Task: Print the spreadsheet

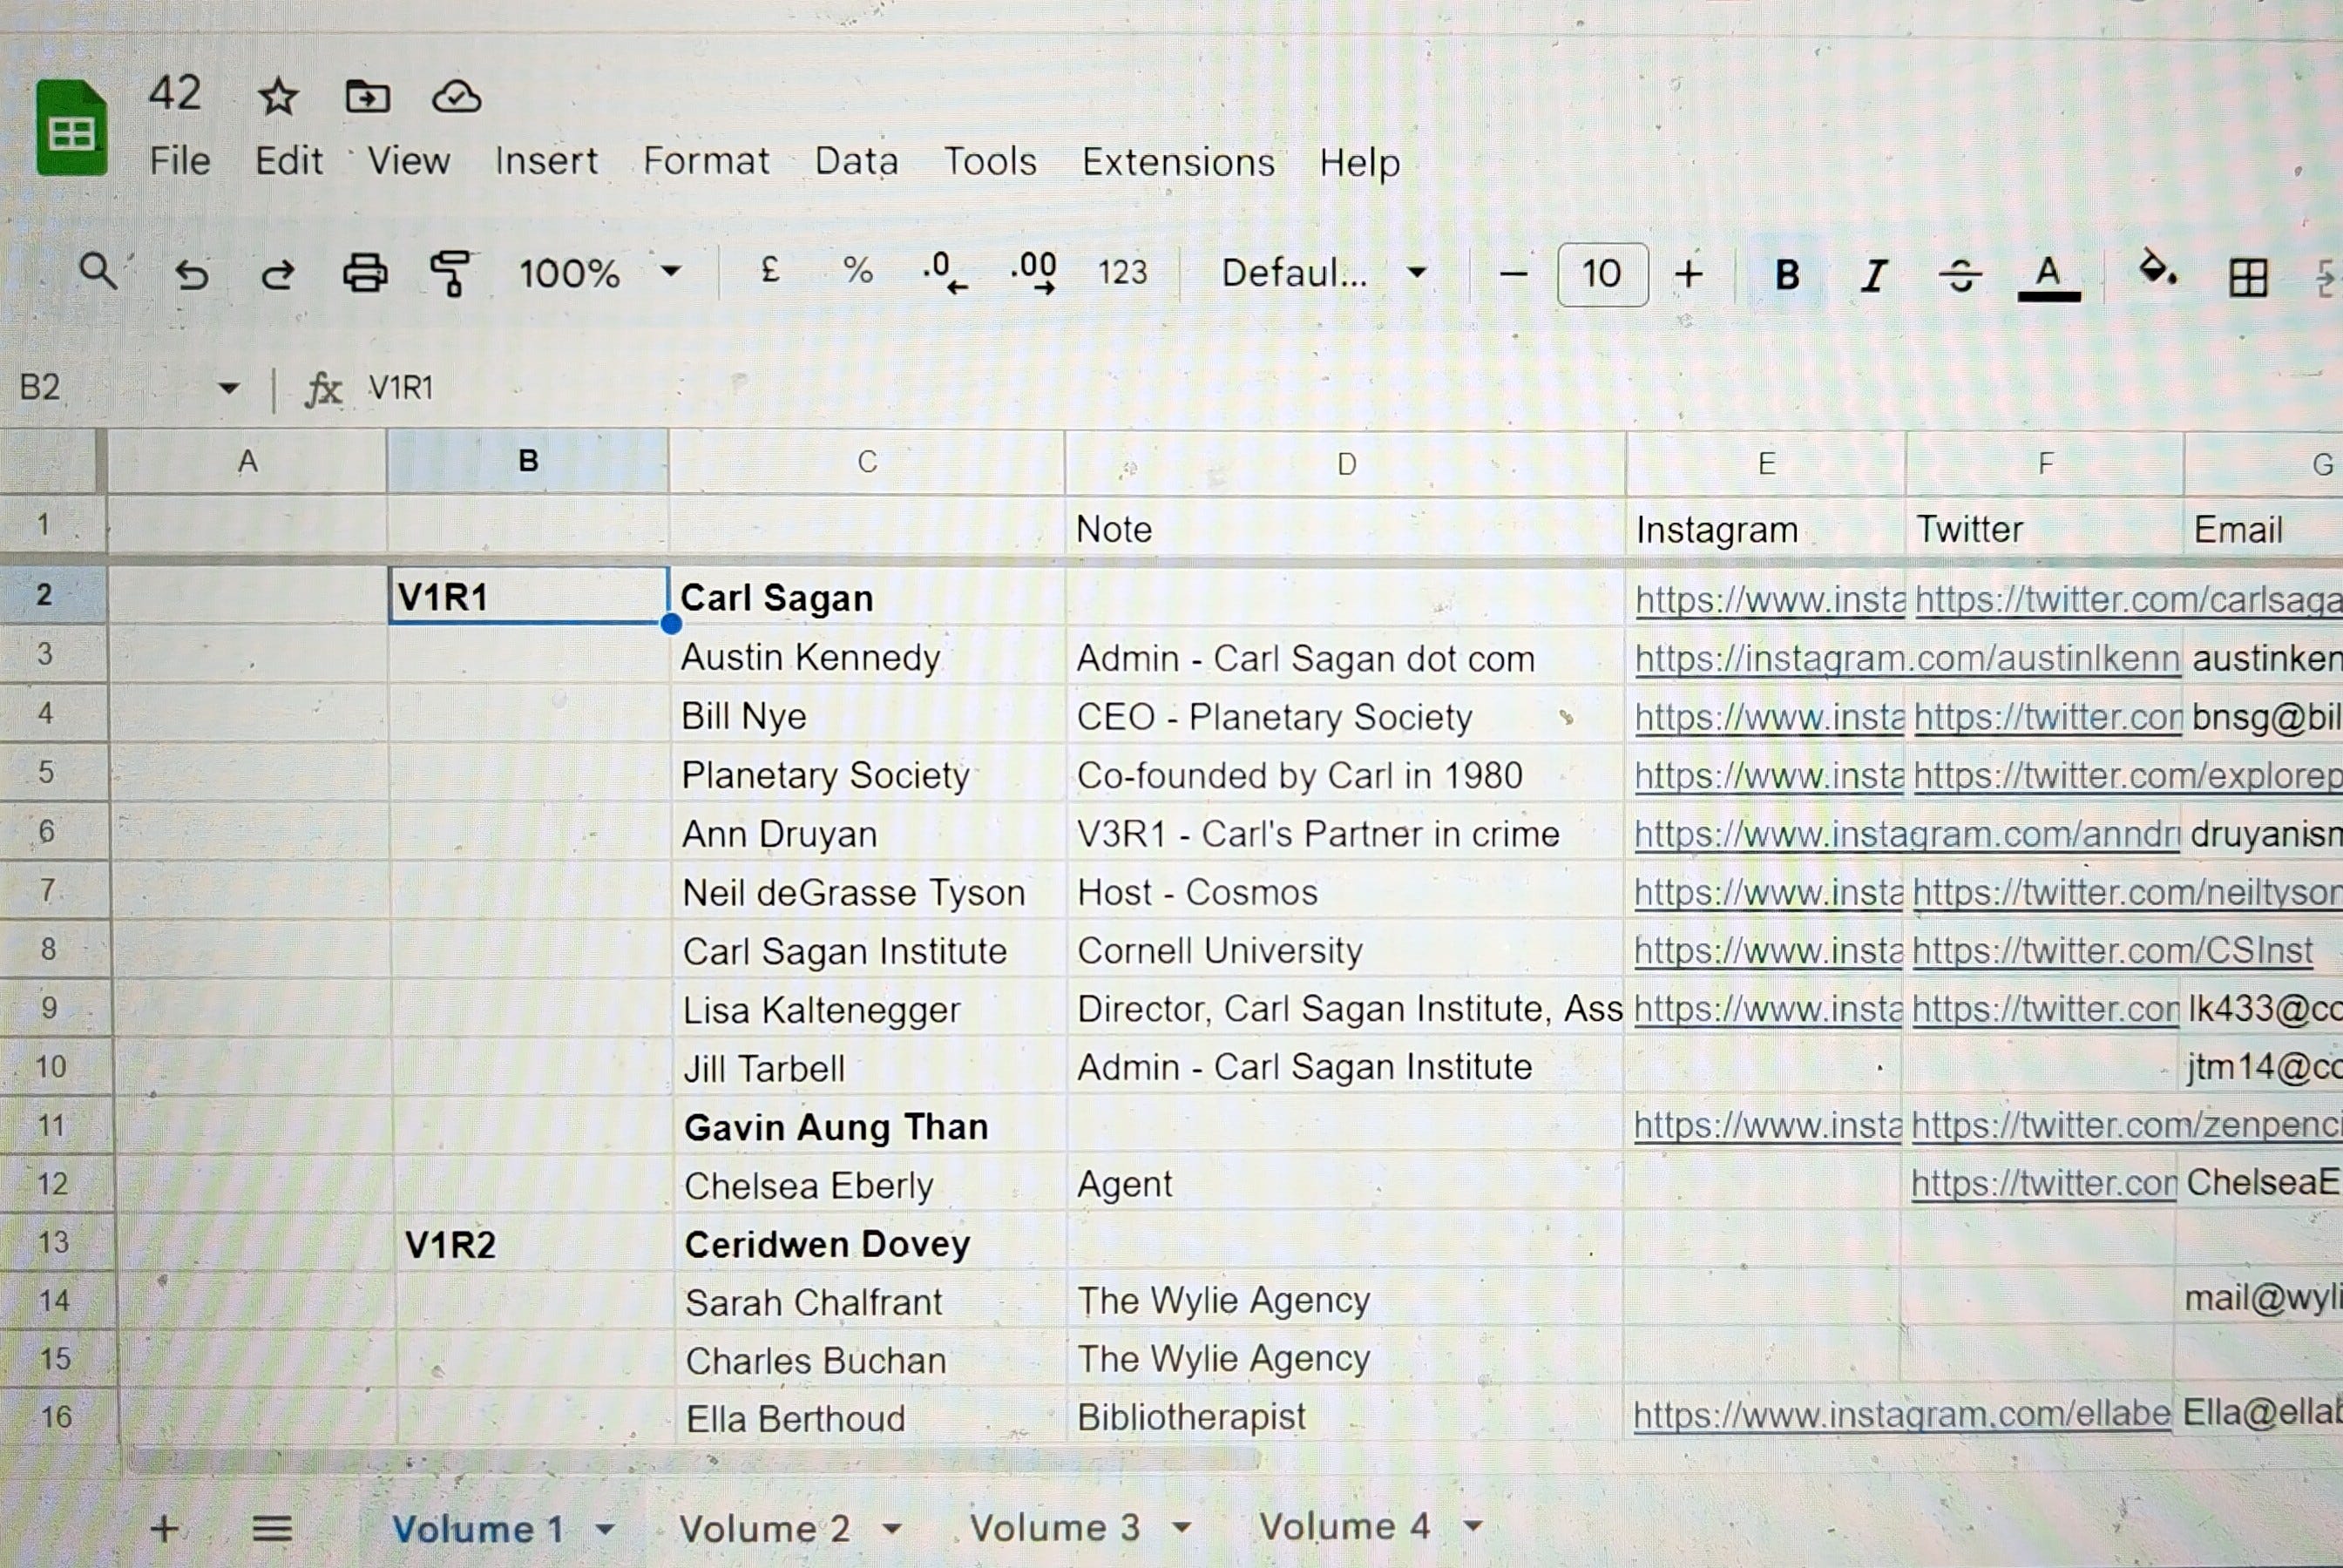Action: pyautogui.click(x=365, y=273)
